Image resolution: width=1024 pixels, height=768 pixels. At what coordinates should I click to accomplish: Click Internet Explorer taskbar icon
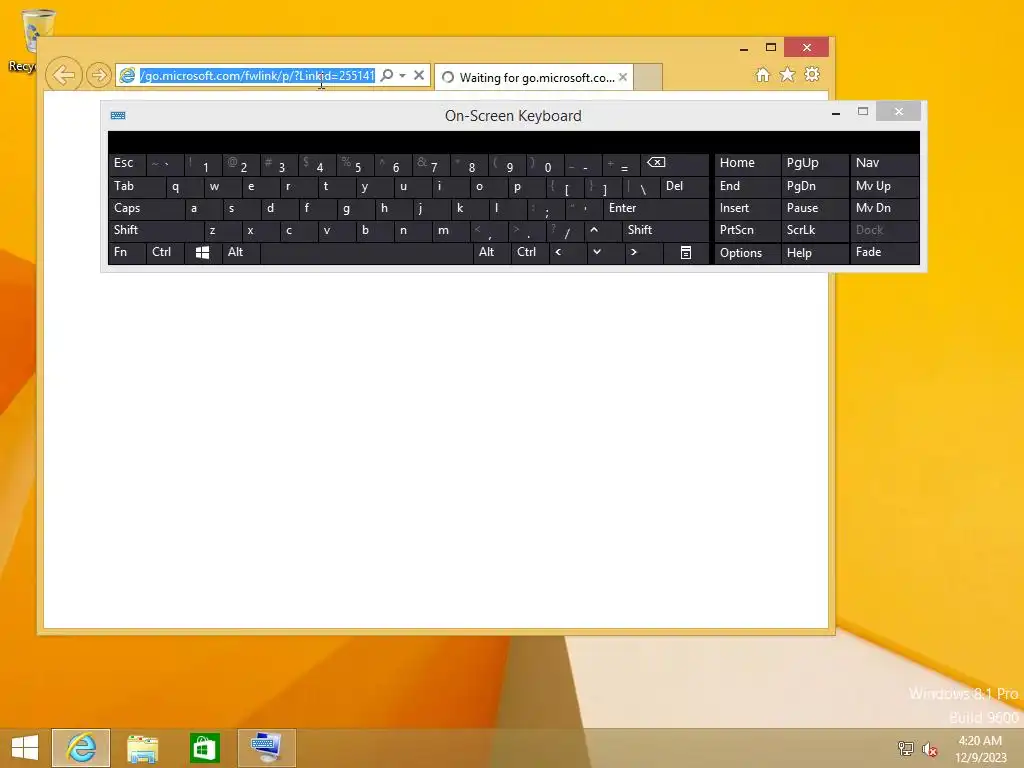coord(81,748)
